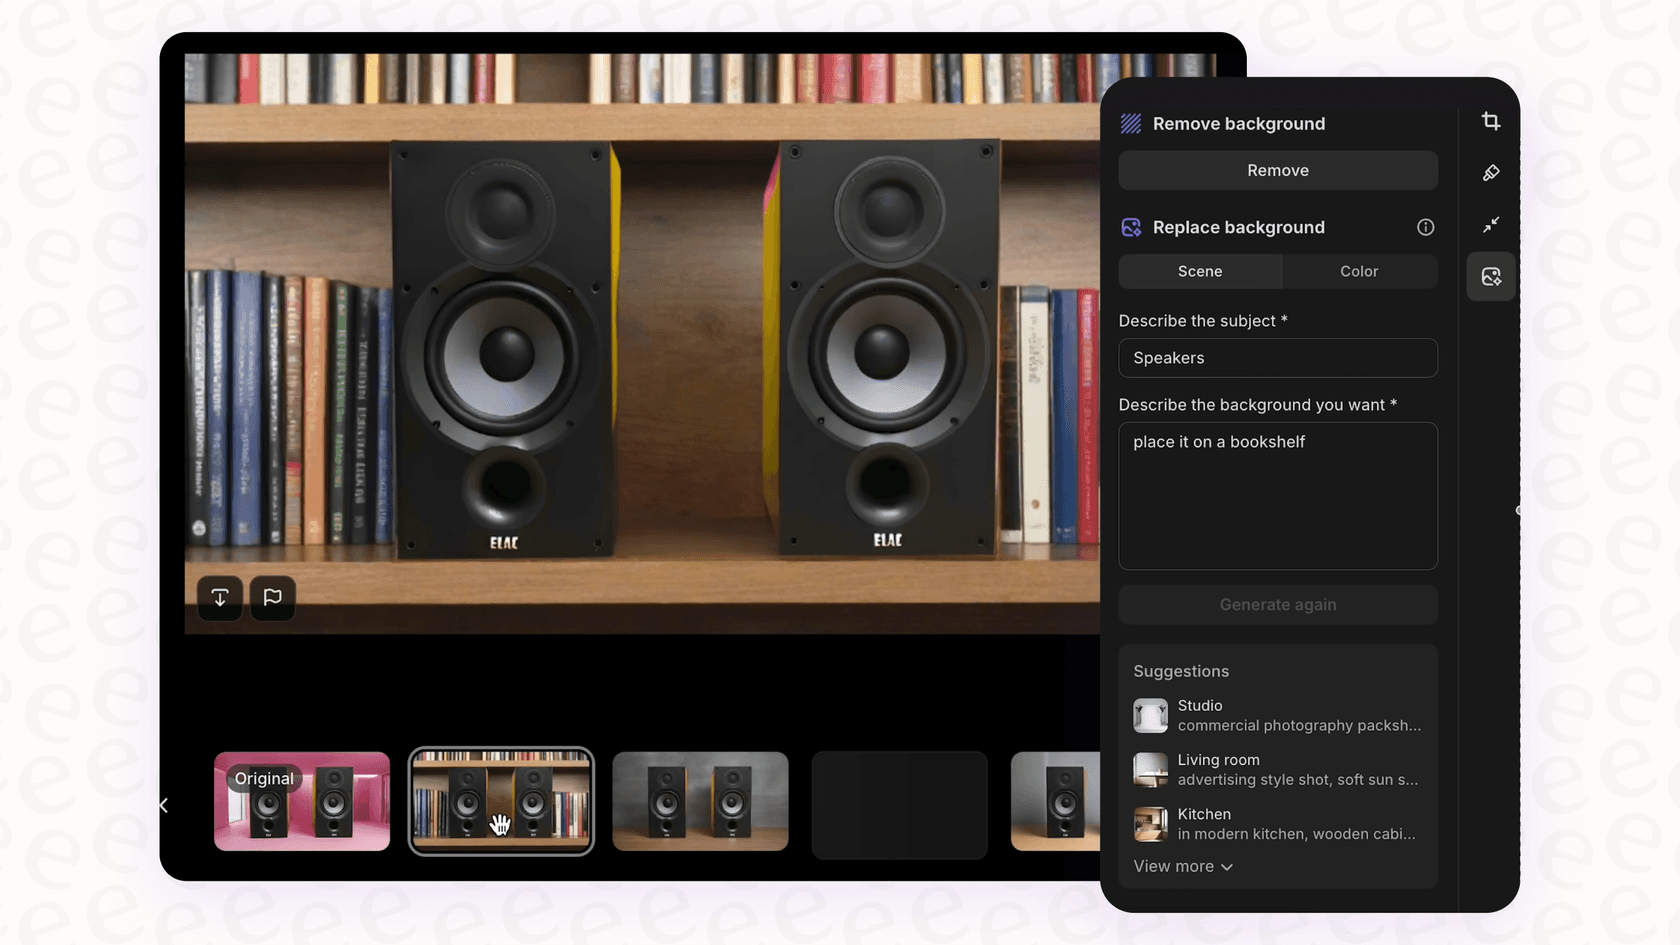
Task: Expand View more suggestions
Action: [x=1183, y=866]
